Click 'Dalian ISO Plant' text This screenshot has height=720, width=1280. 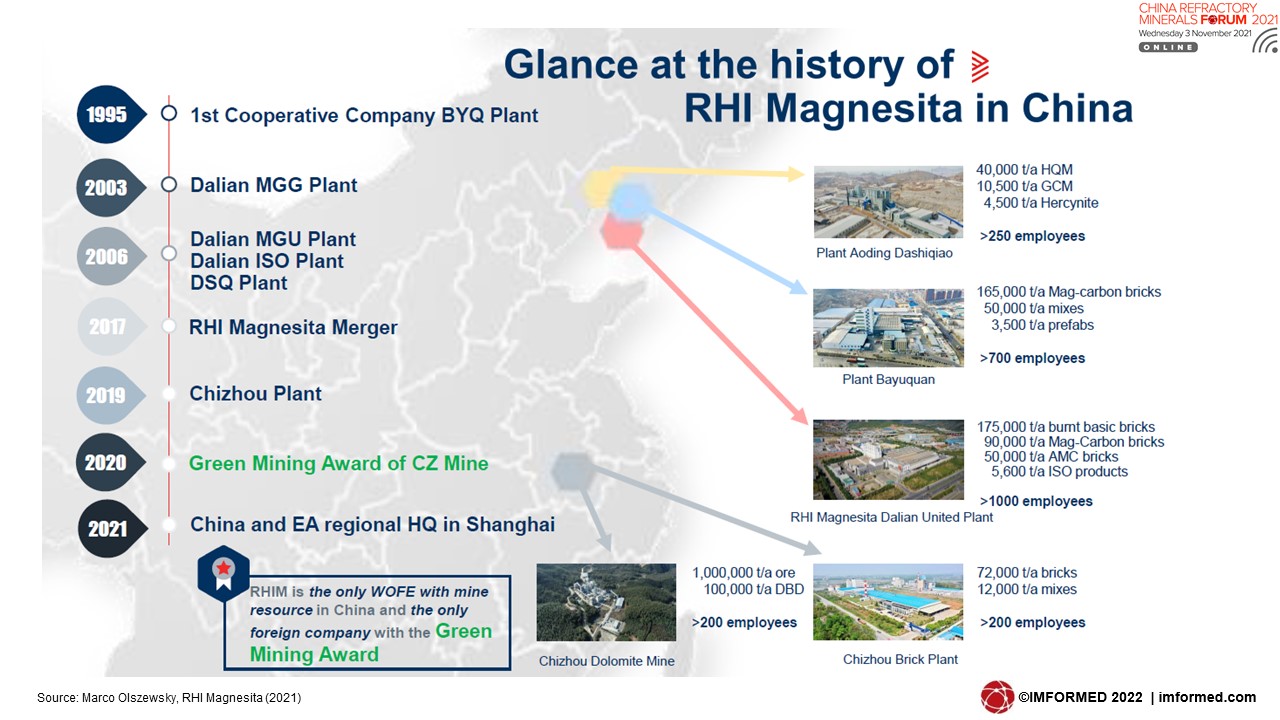(267, 261)
